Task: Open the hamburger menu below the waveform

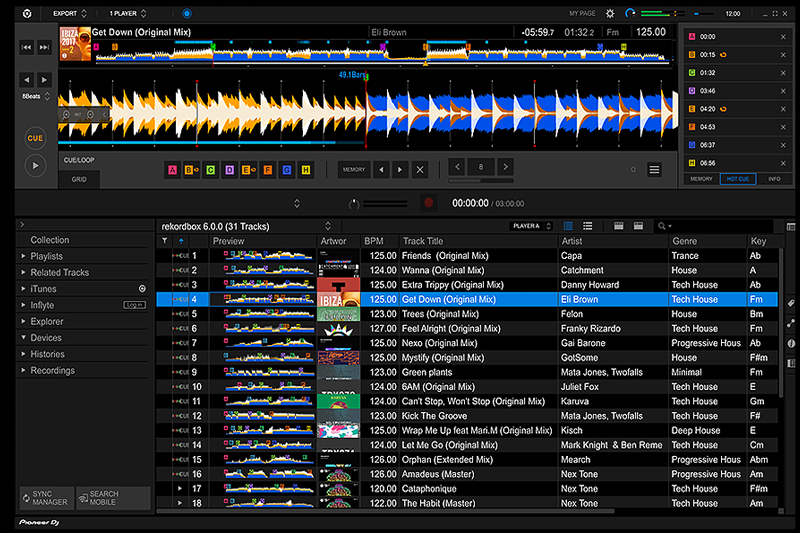Action: tap(654, 170)
